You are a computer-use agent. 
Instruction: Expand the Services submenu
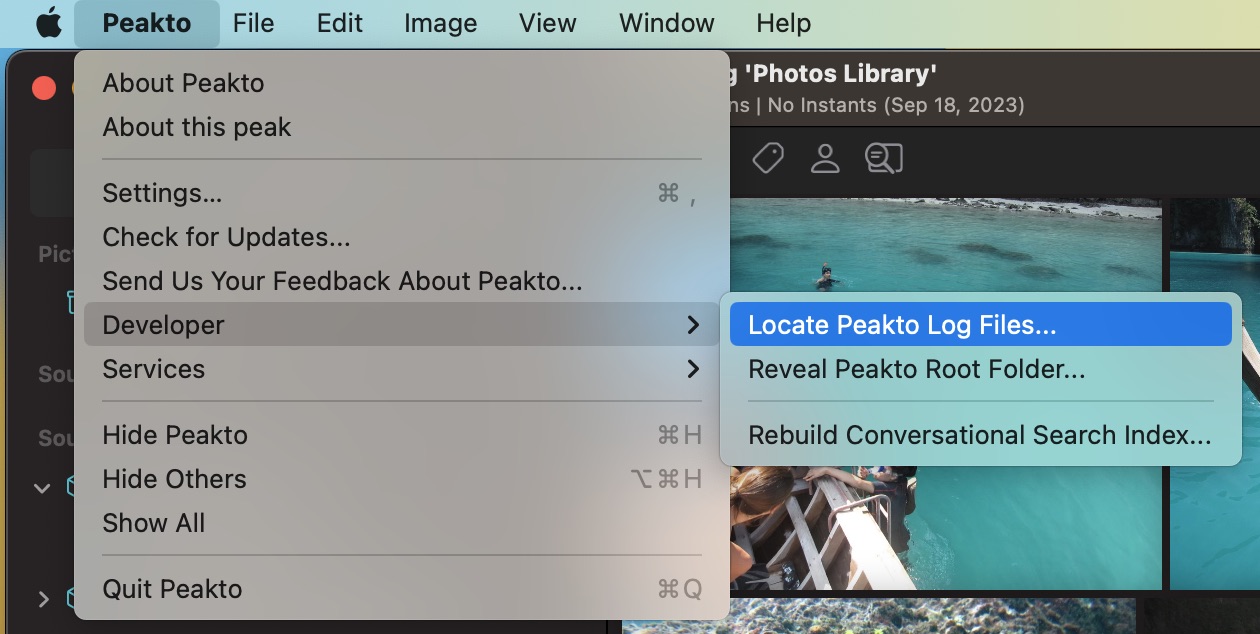(x=401, y=369)
